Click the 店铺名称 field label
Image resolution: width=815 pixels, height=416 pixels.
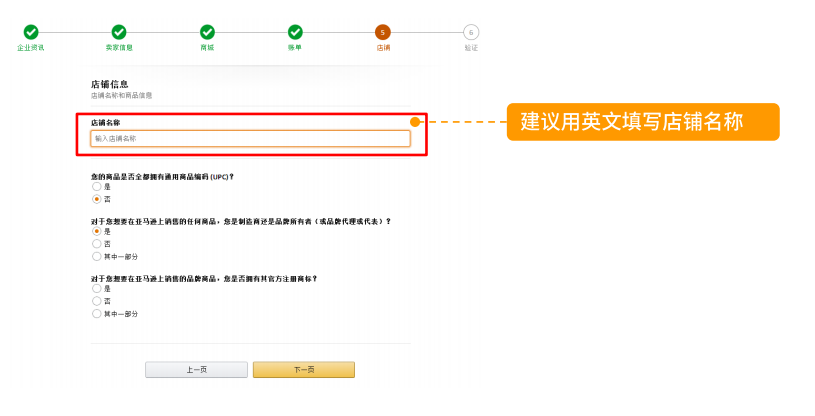[x=106, y=123]
